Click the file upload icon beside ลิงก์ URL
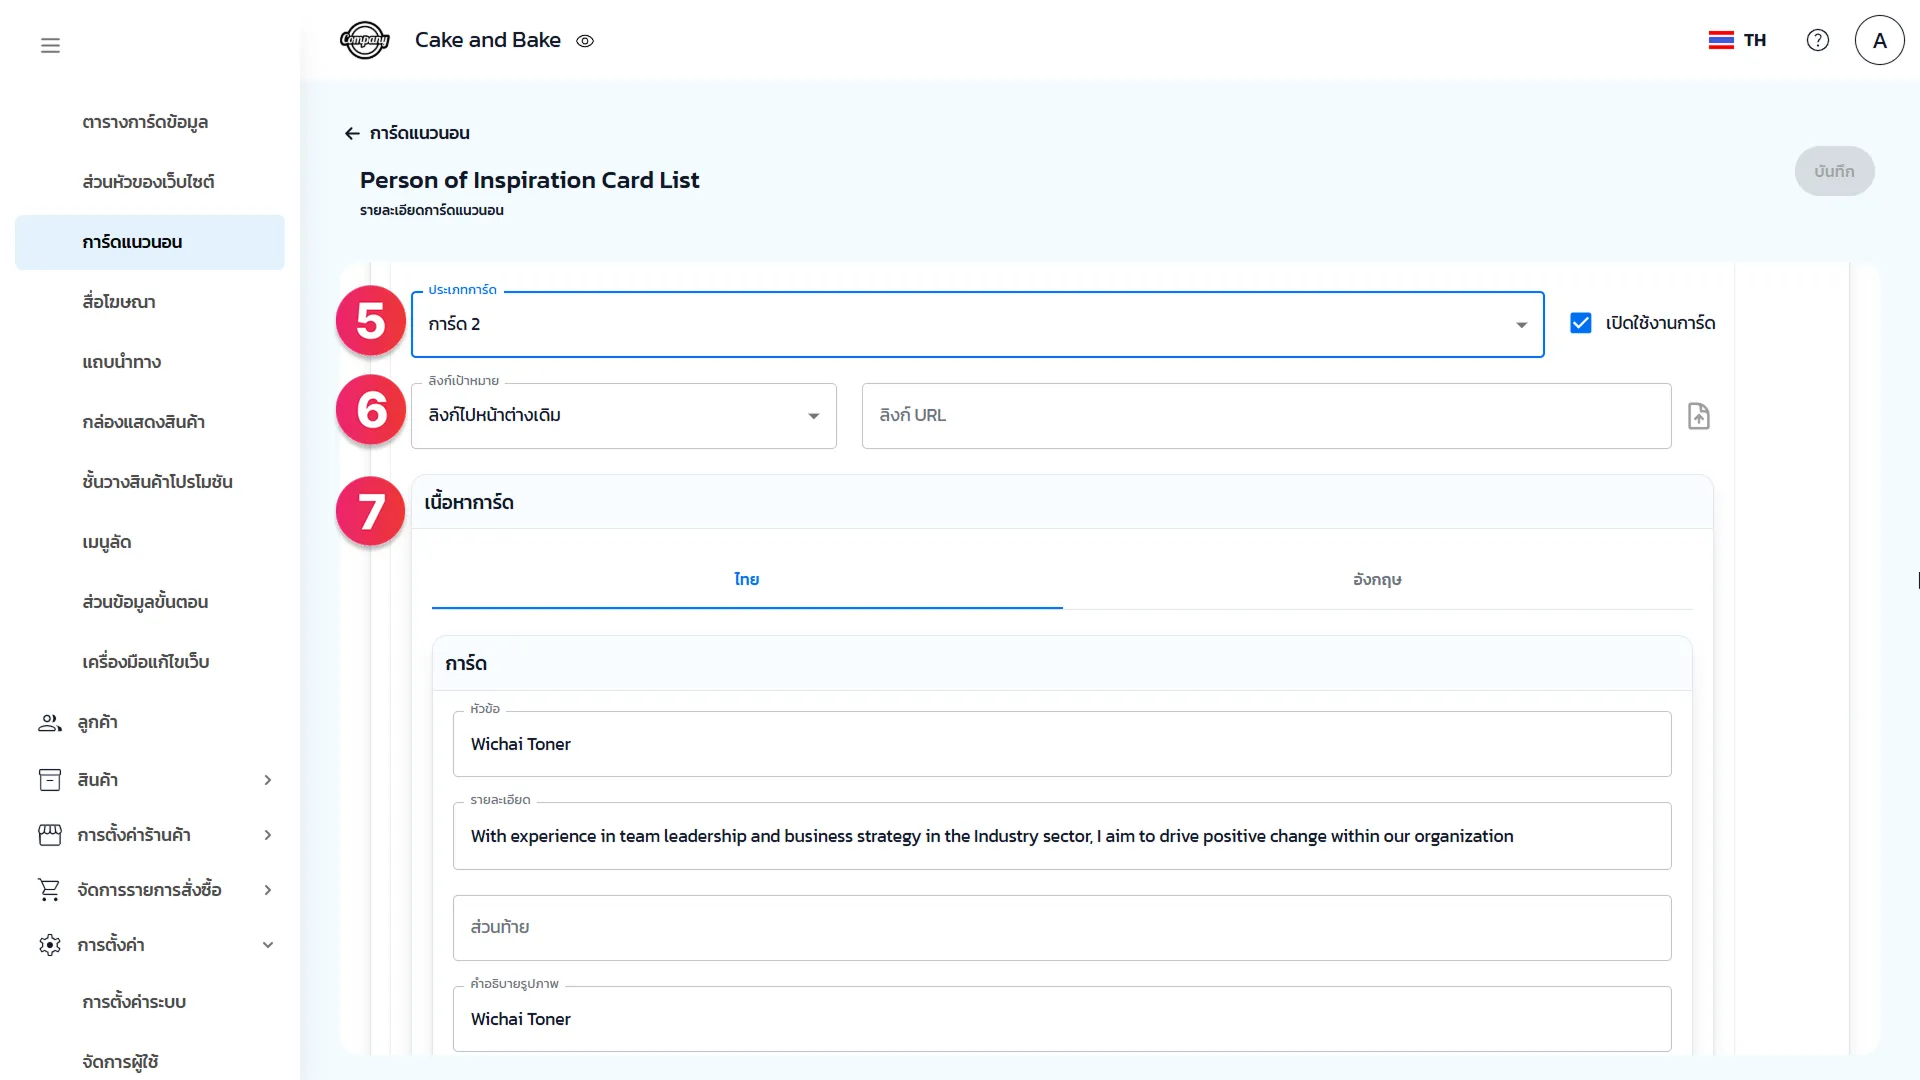 coord(1698,416)
